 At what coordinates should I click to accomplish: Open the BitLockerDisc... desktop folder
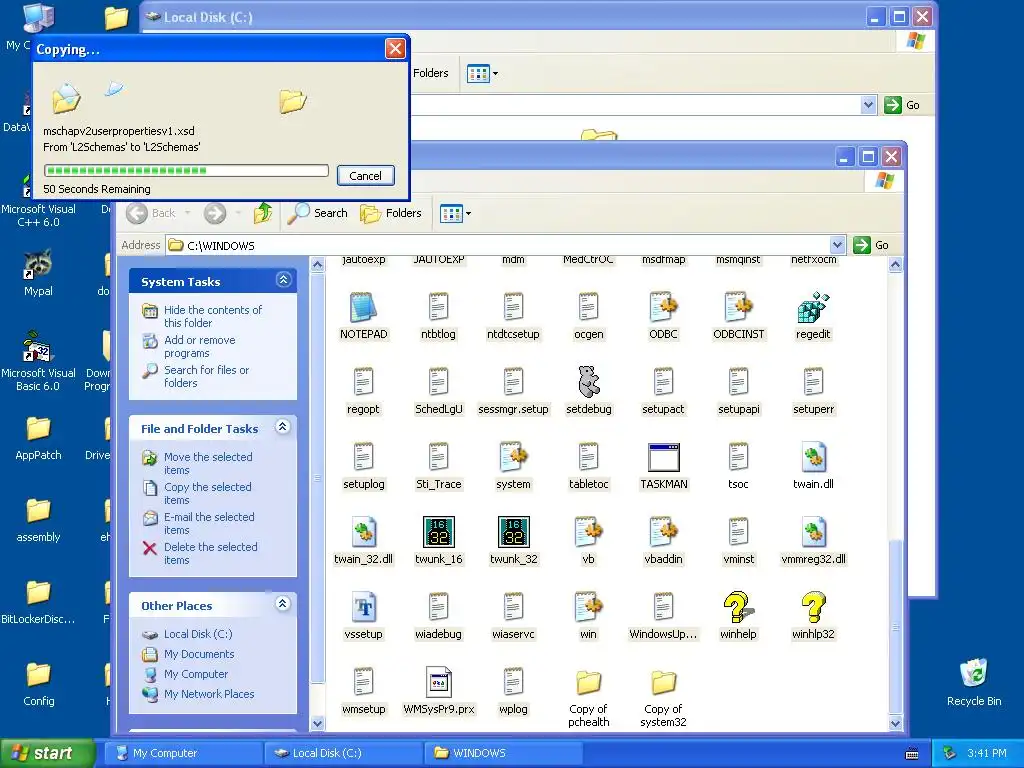pyautogui.click(x=38, y=592)
